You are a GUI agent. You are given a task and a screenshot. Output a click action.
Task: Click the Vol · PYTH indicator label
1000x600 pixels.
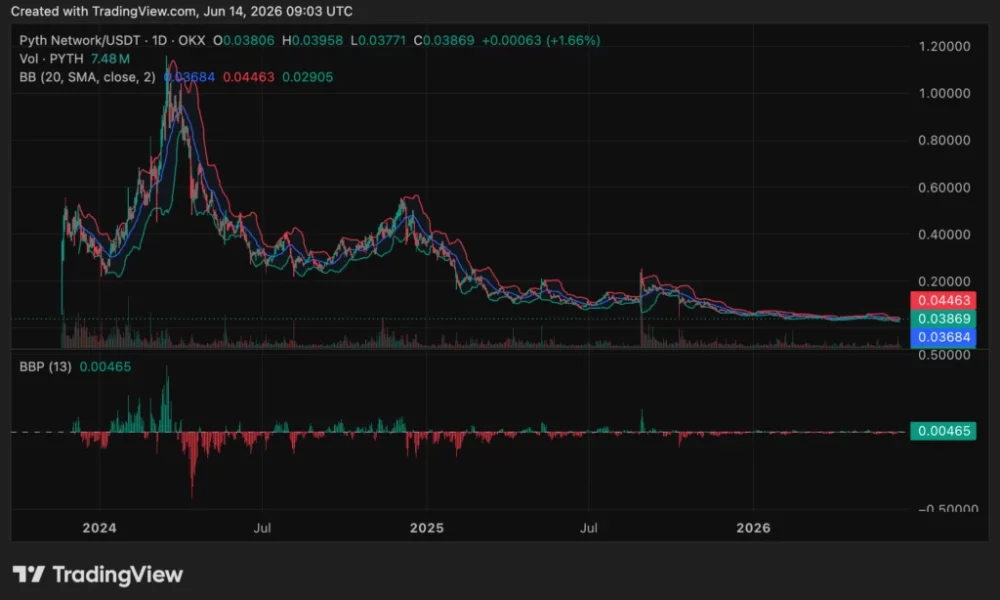click(x=51, y=59)
